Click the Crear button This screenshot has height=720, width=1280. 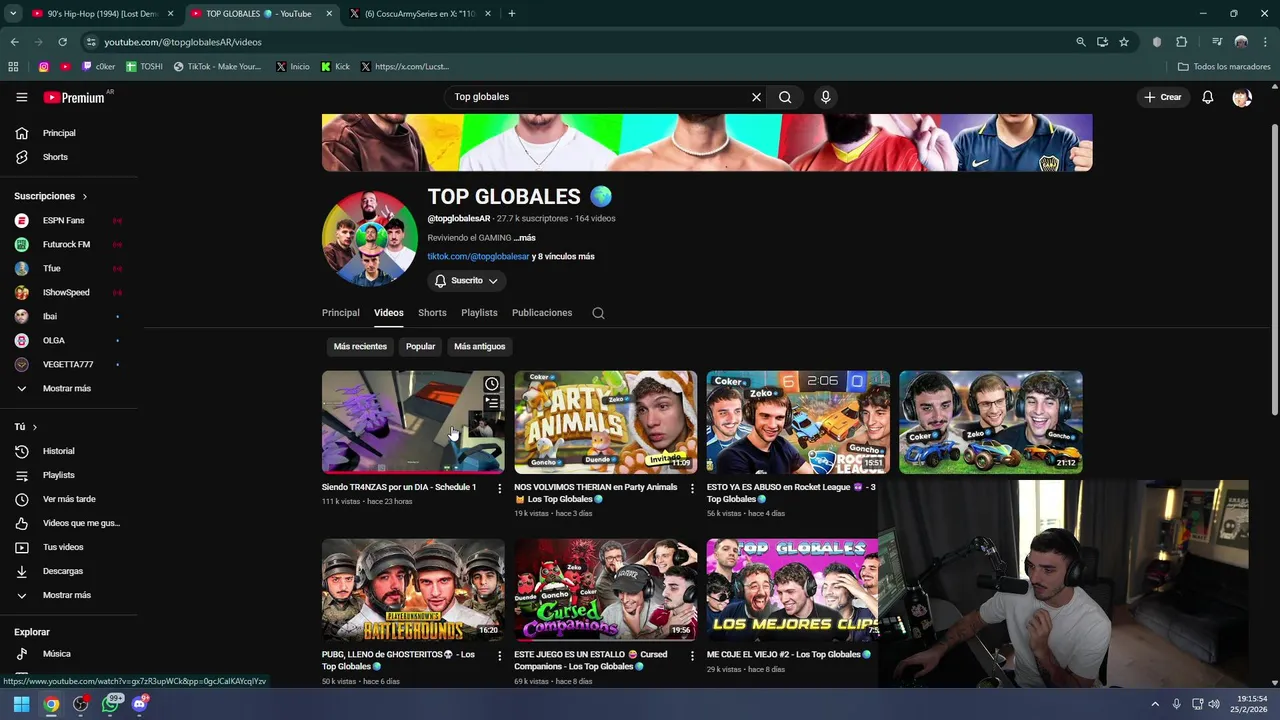coord(1162,97)
